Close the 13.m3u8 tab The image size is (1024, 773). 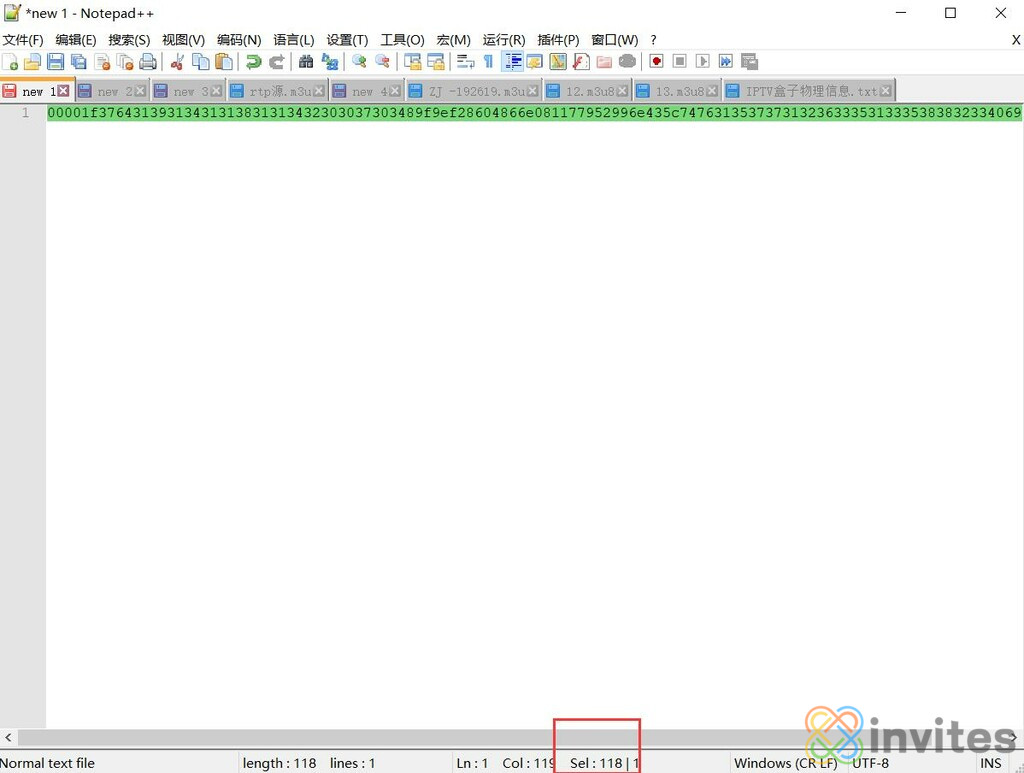pyautogui.click(x=712, y=91)
